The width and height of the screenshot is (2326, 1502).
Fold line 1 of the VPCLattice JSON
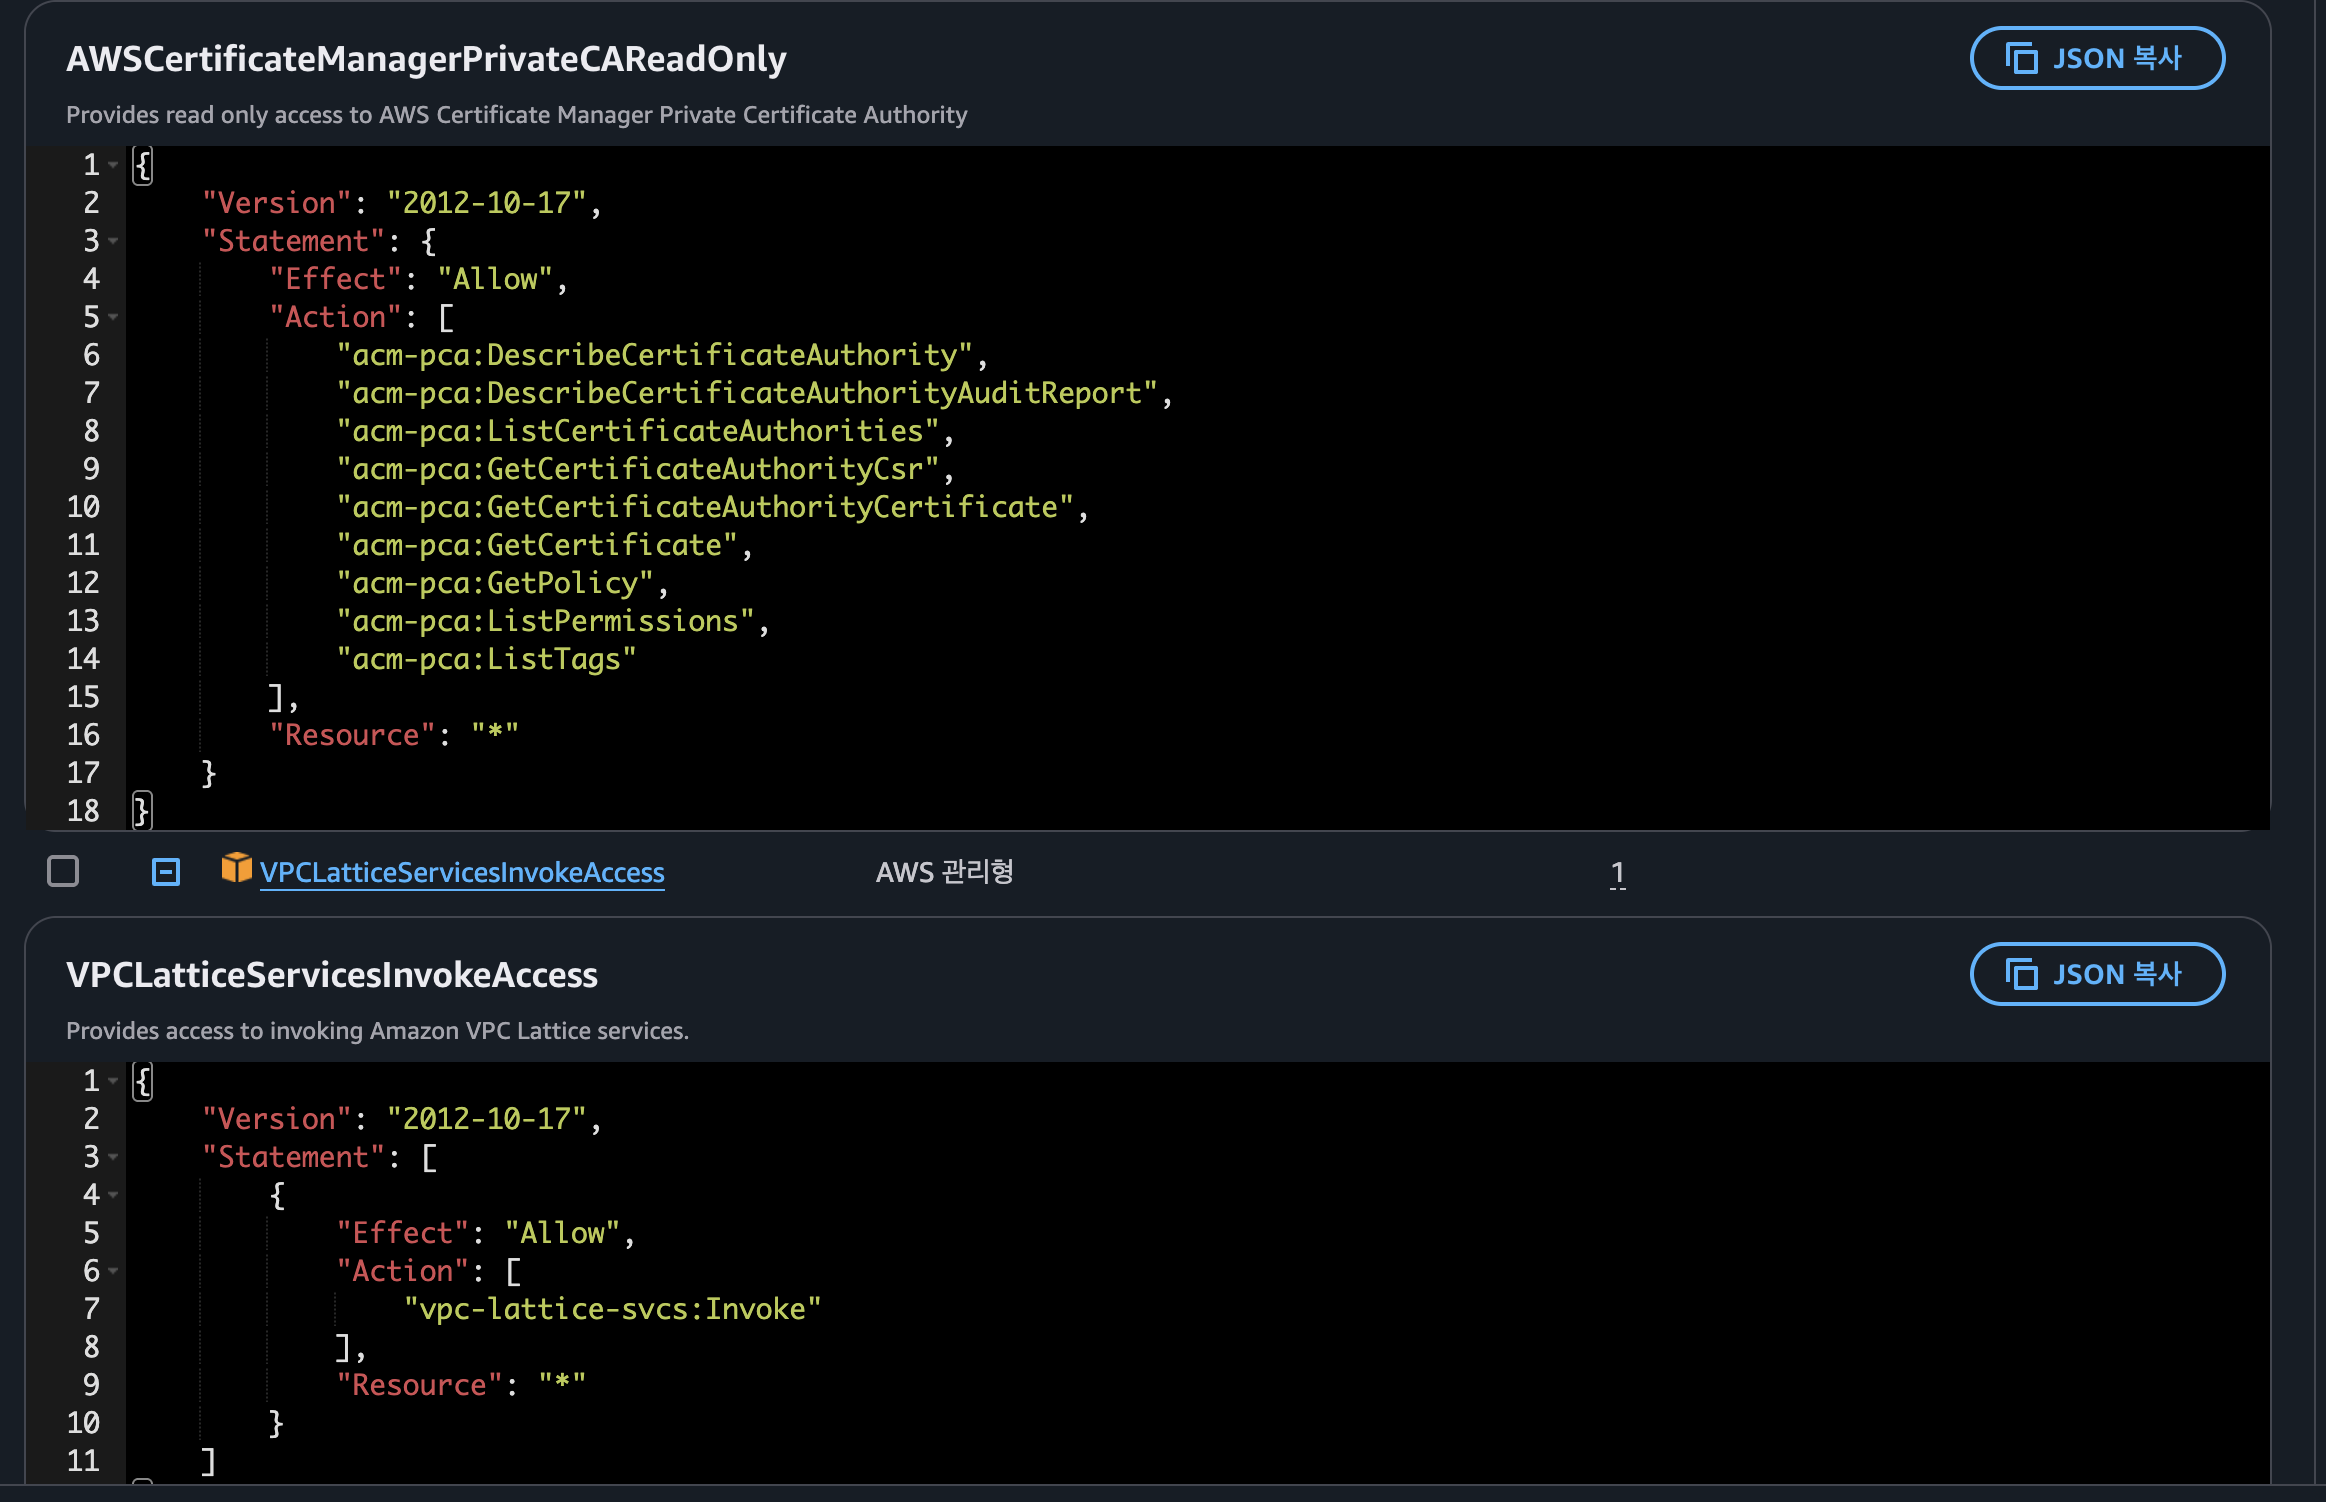113,1081
